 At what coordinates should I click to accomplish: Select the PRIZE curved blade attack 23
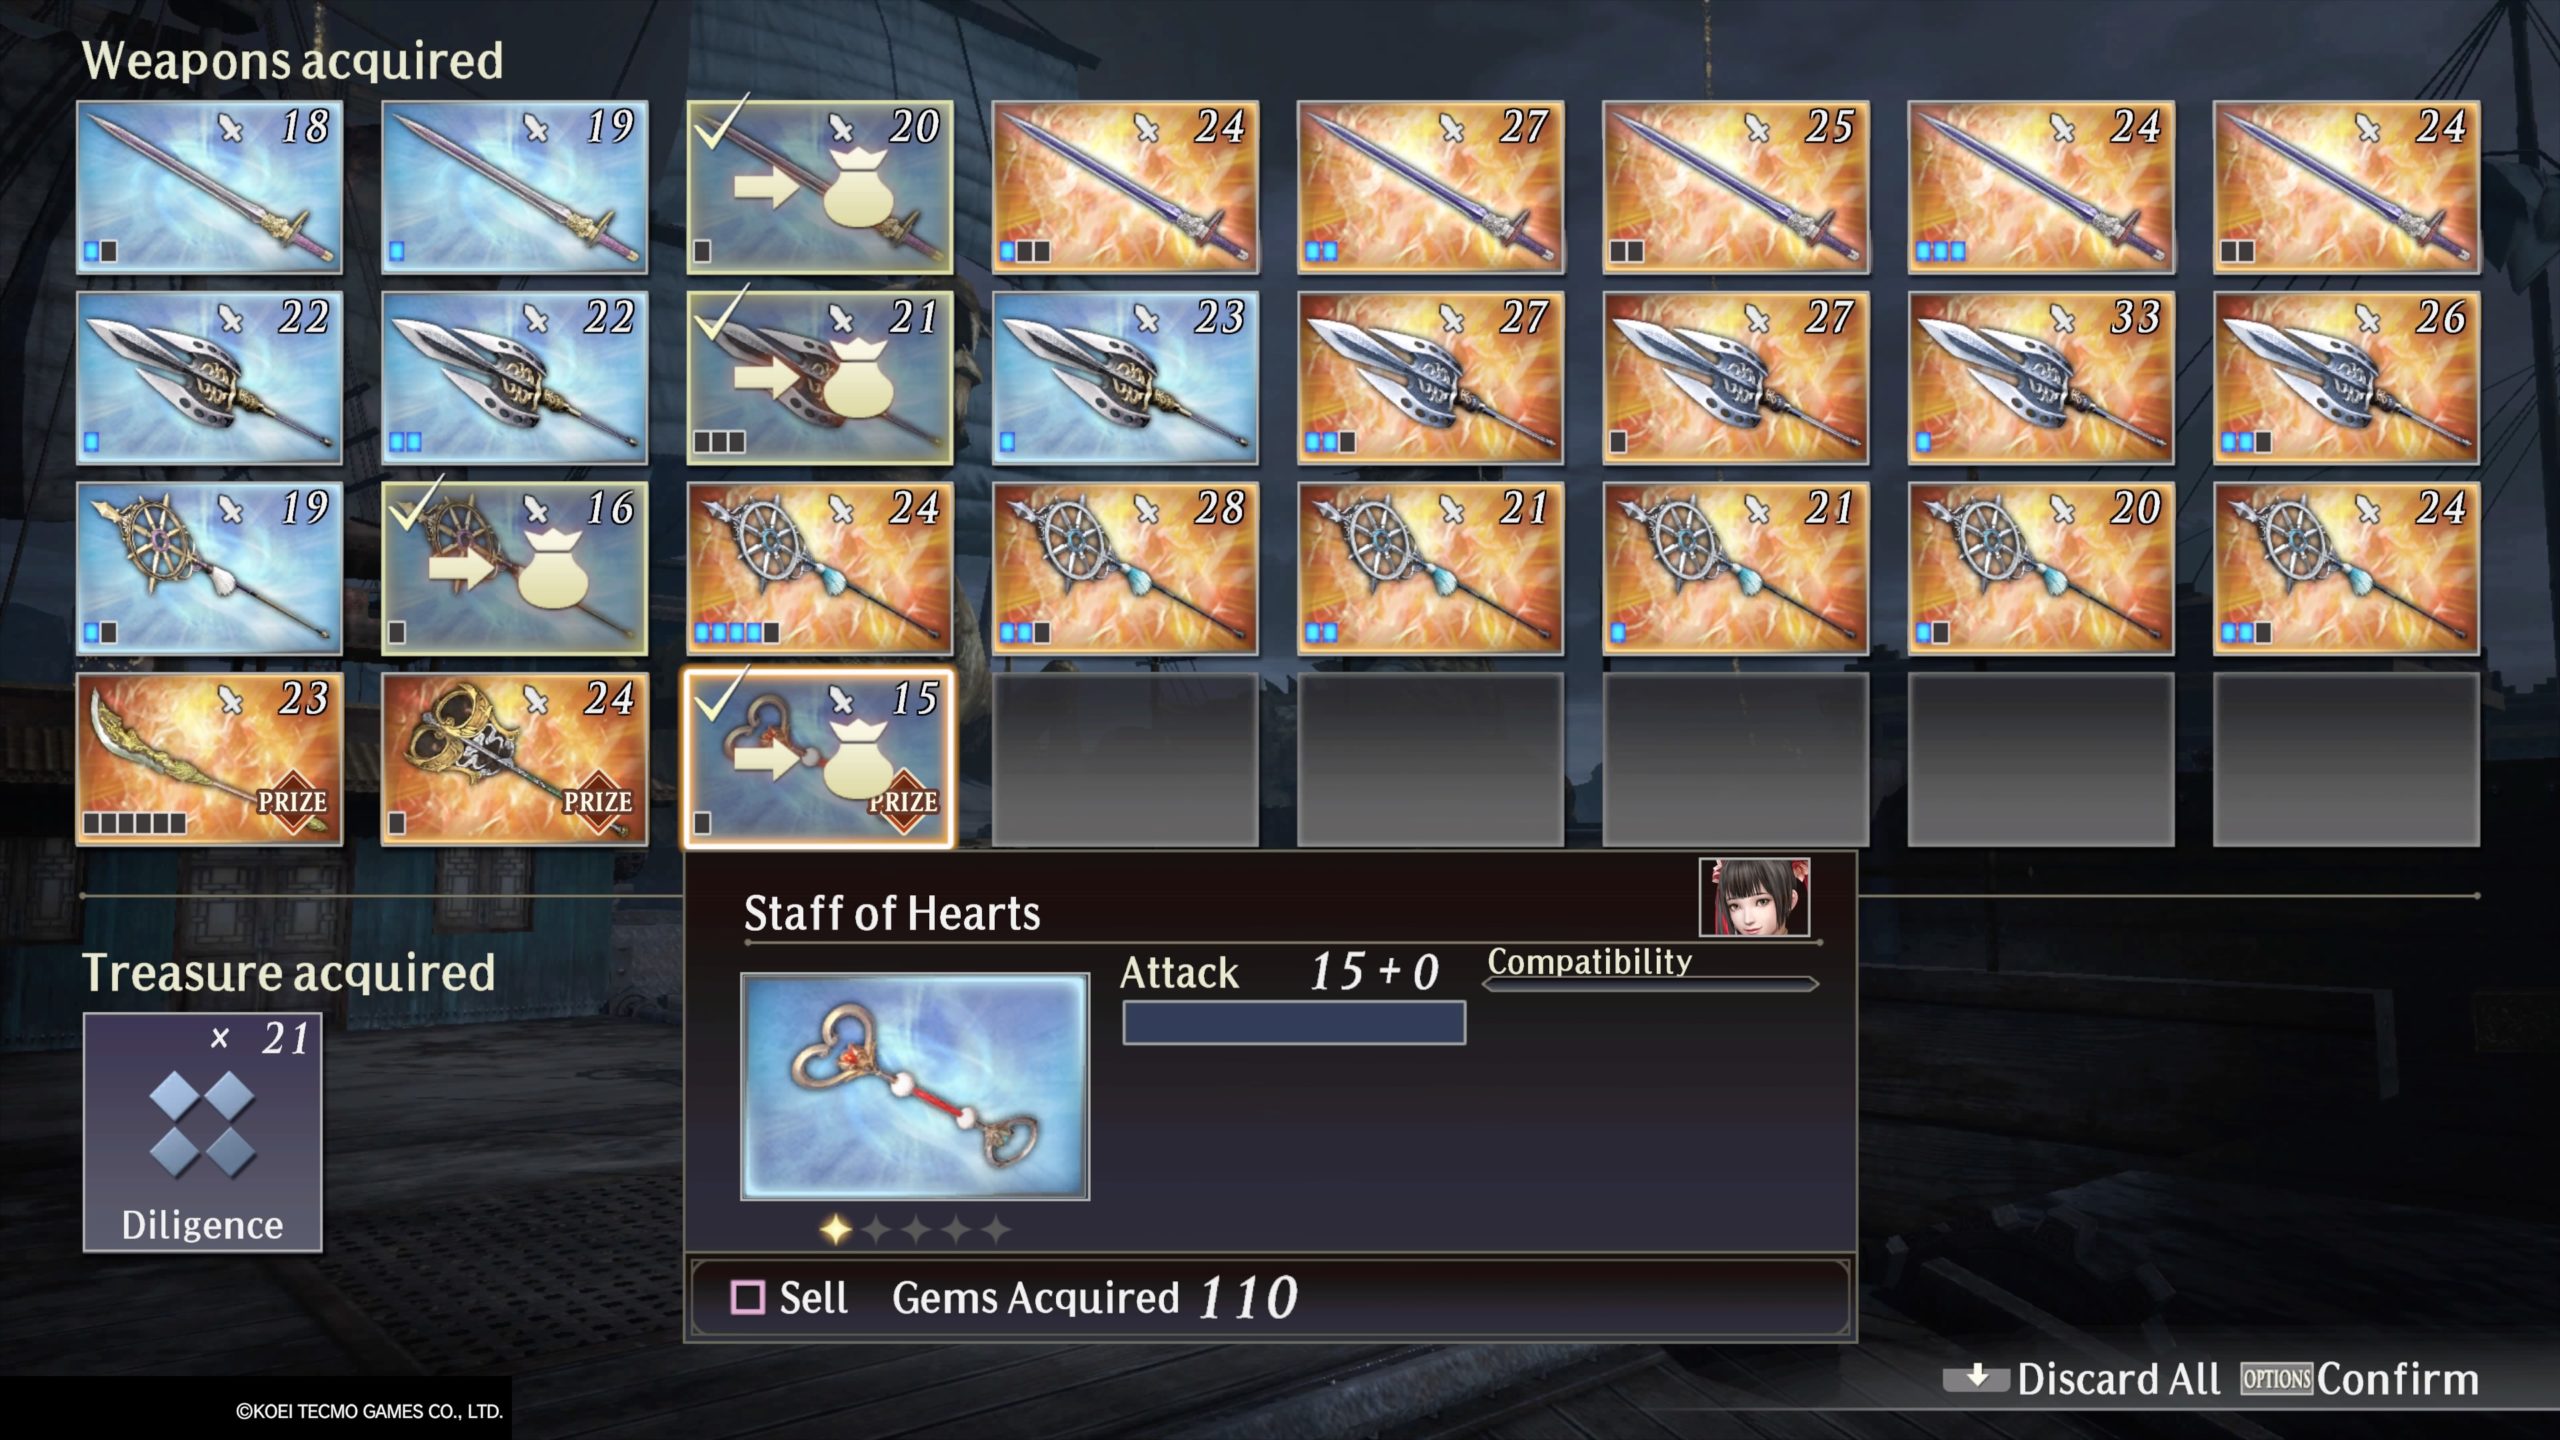209,760
